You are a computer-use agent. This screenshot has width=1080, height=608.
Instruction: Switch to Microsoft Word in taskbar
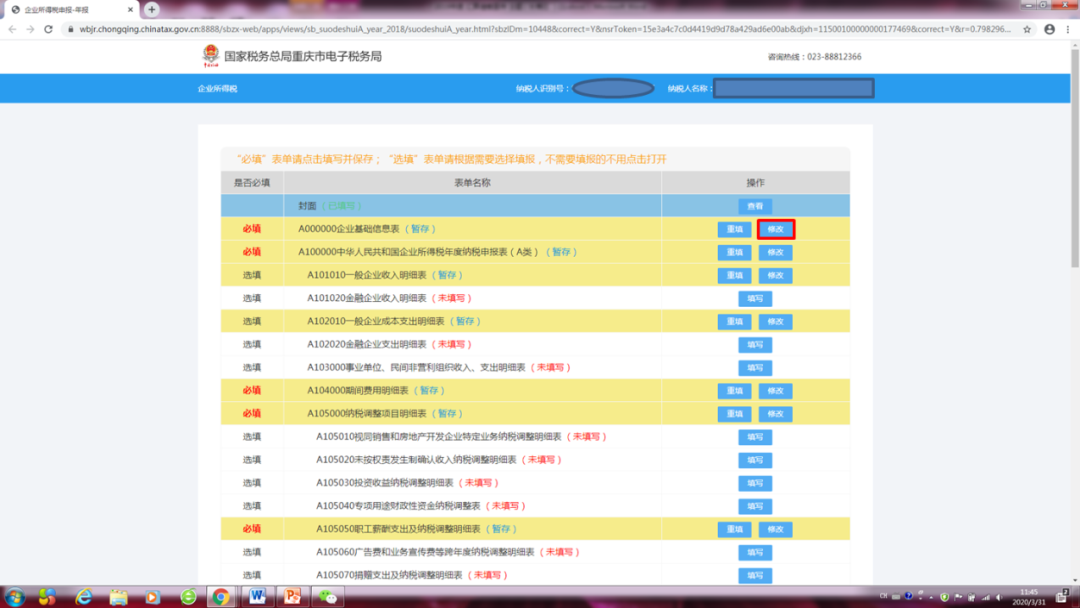257,597
